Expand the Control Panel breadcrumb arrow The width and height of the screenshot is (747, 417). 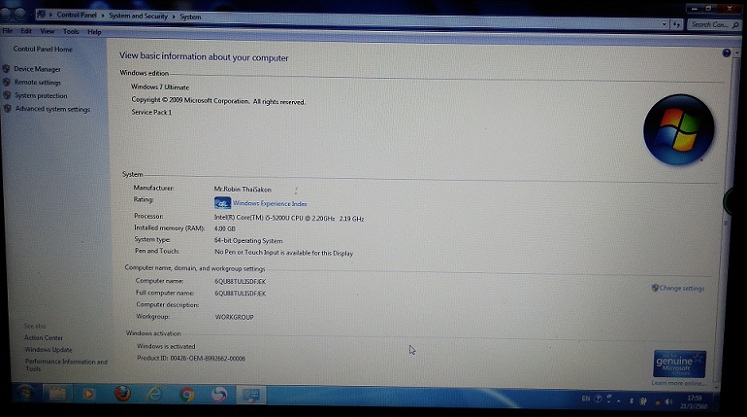pos(102,16)
